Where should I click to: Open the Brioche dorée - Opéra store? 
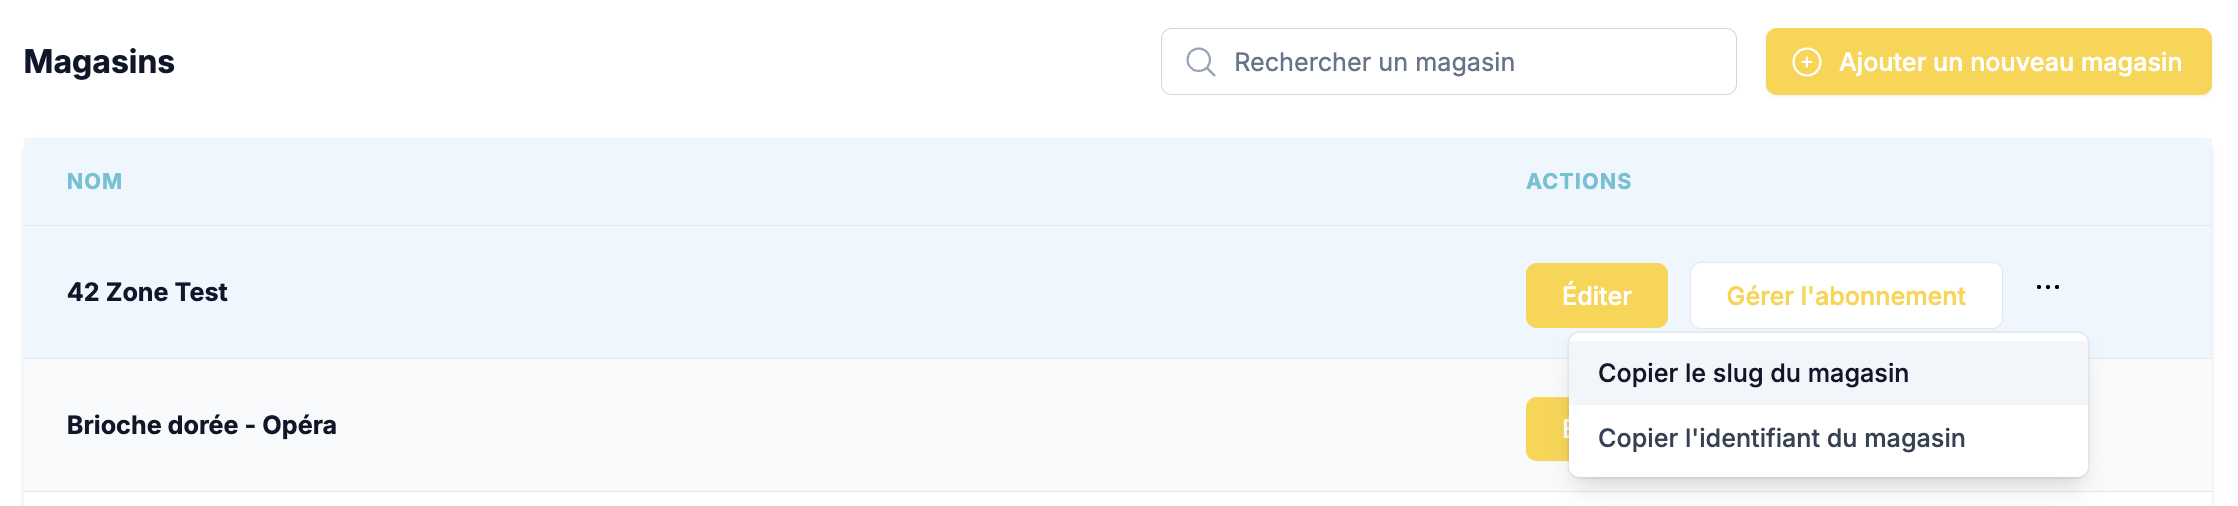(201, 425)
